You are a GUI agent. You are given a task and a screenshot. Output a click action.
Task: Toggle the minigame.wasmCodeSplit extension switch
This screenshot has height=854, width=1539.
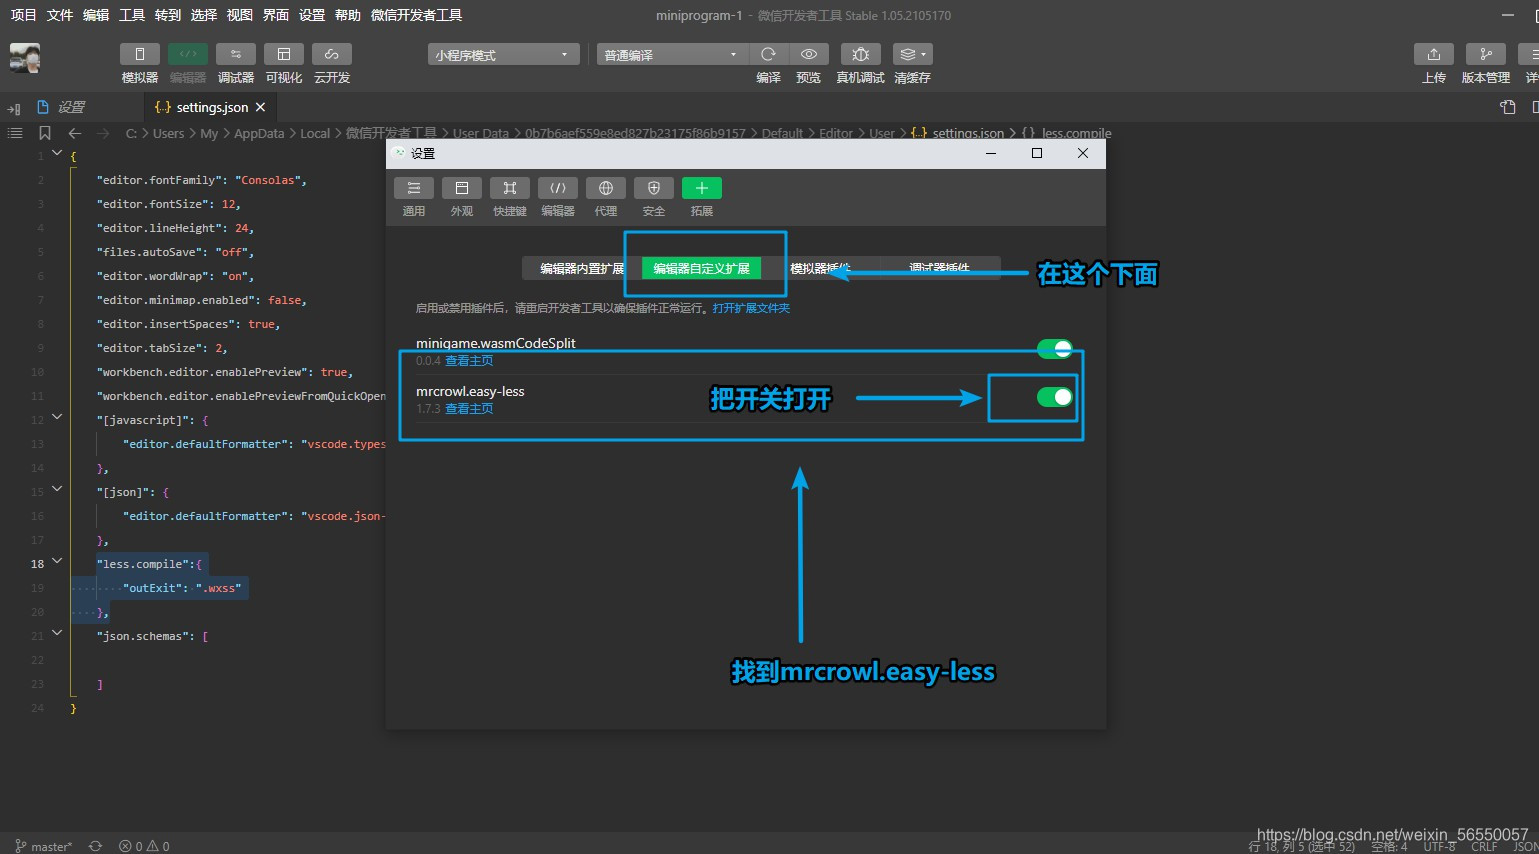(x=1054, y=348)
